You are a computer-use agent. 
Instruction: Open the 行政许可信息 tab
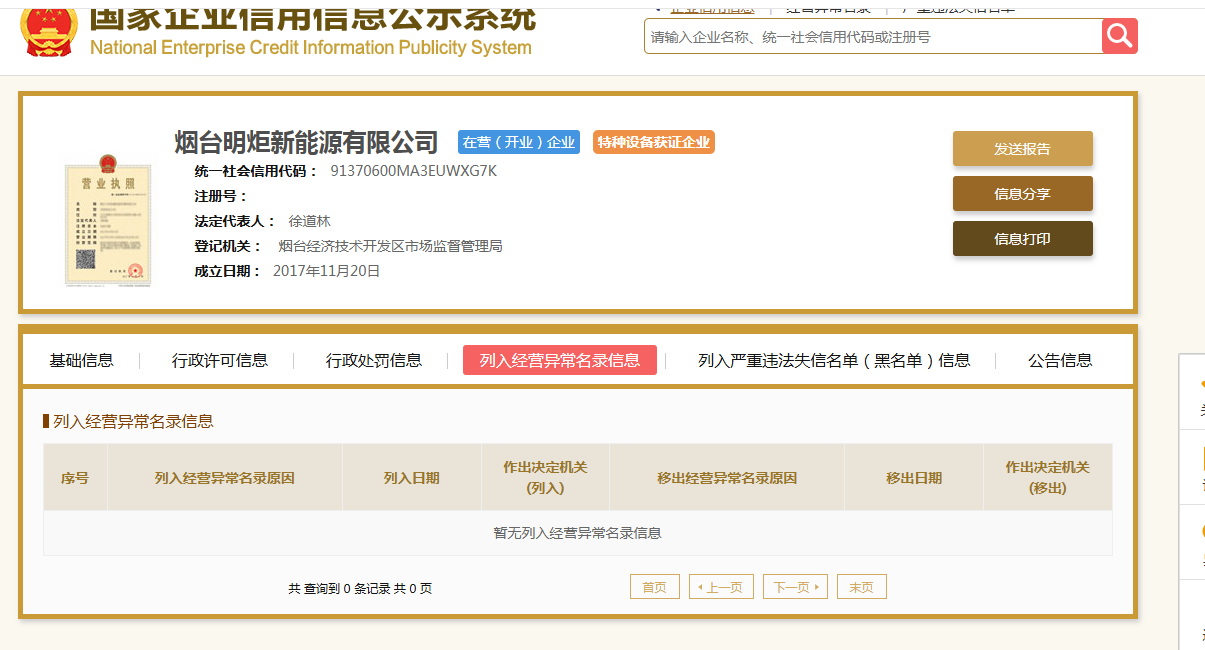pyautogui.click(x=220, y=360)
